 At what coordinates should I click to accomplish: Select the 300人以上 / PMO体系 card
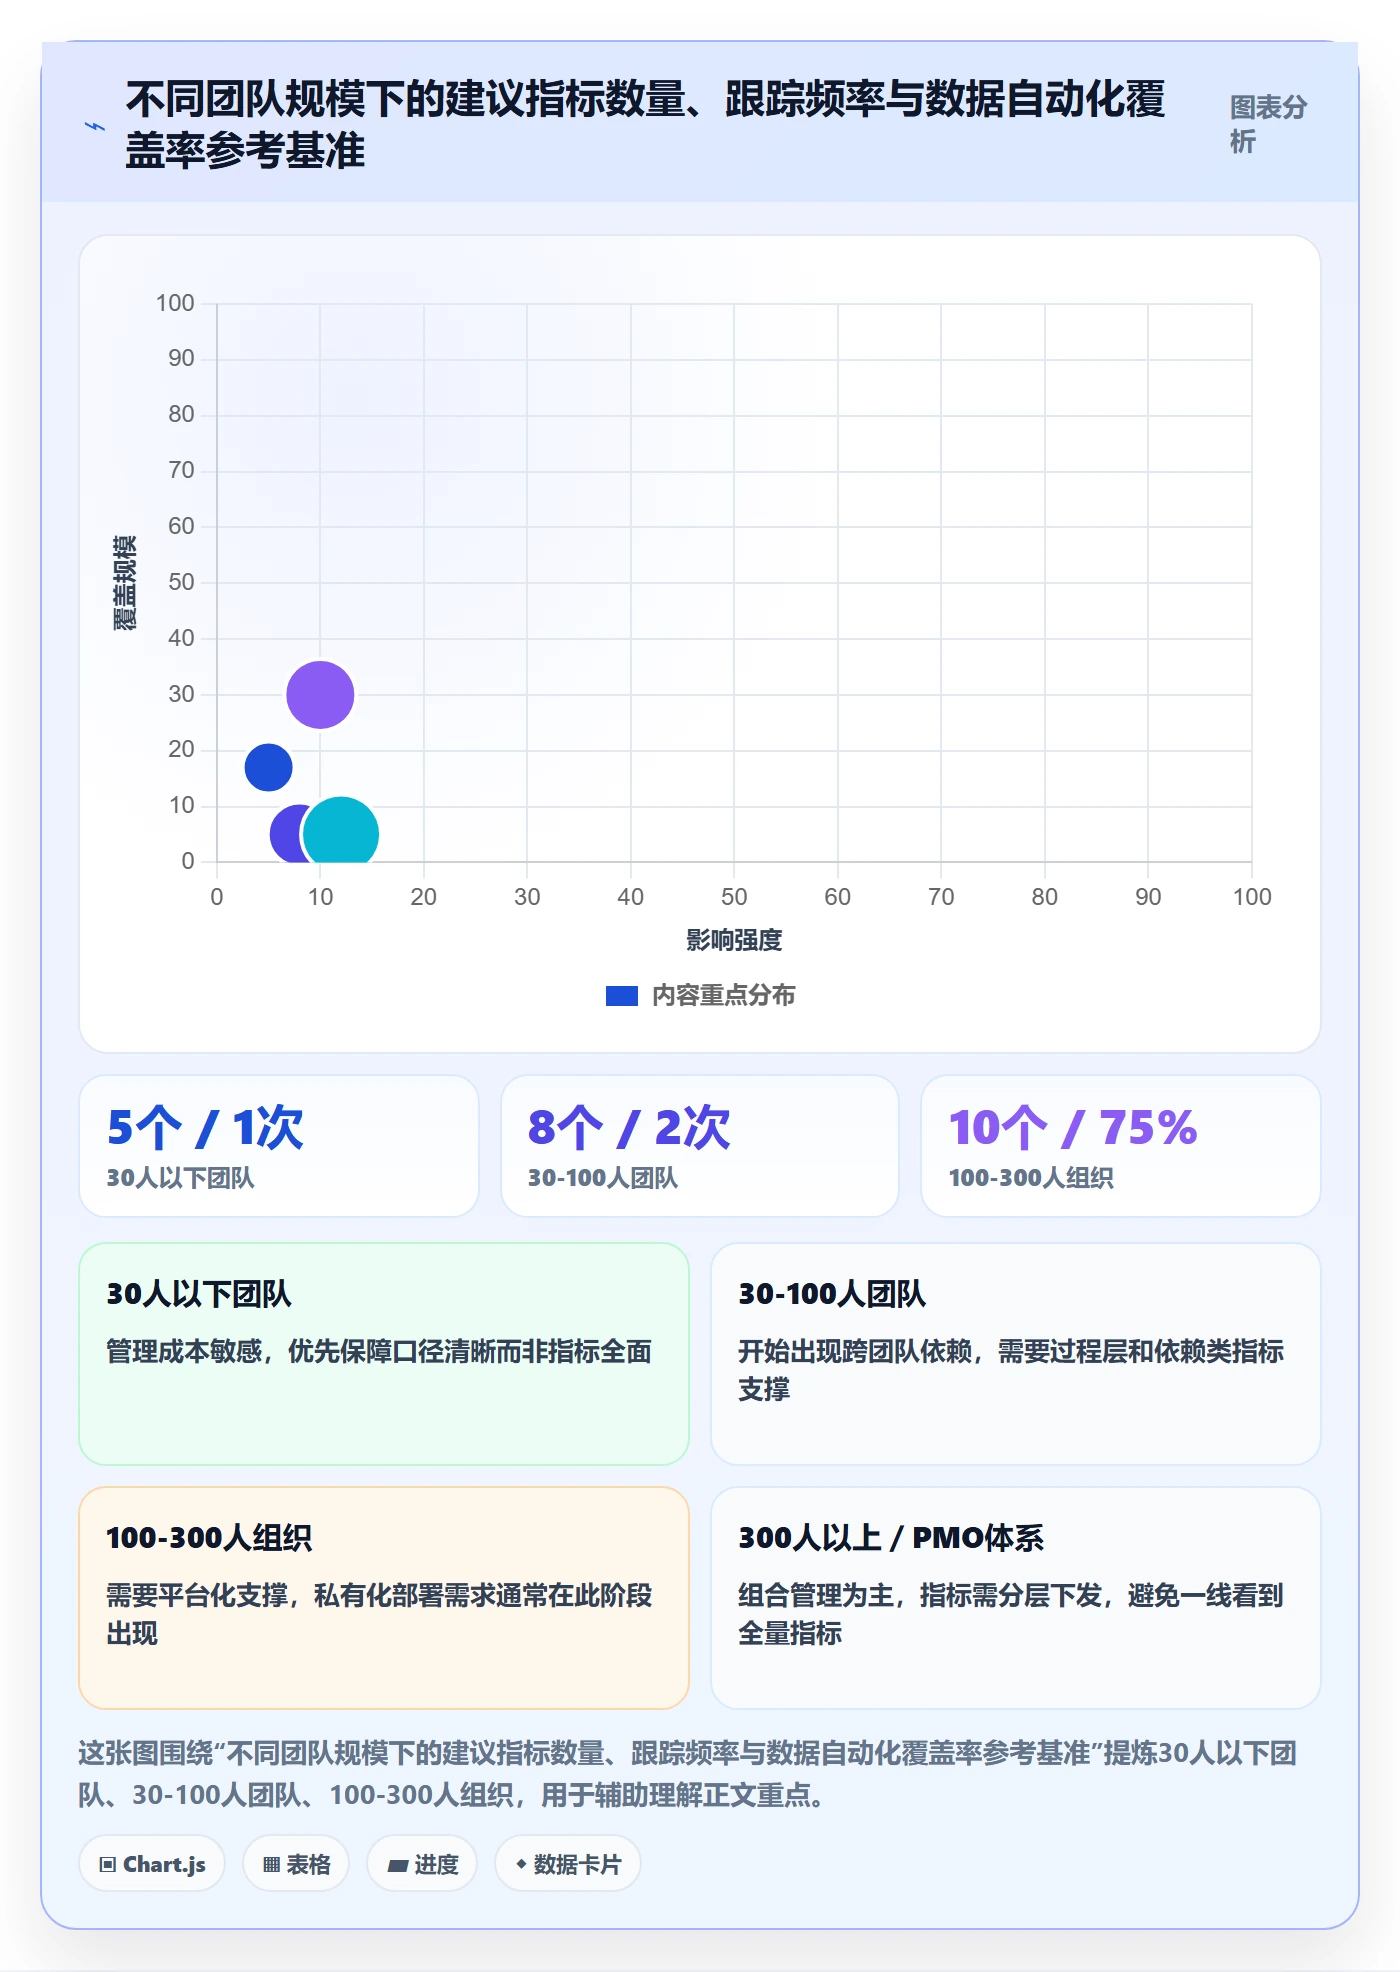coord(1016,1598)
